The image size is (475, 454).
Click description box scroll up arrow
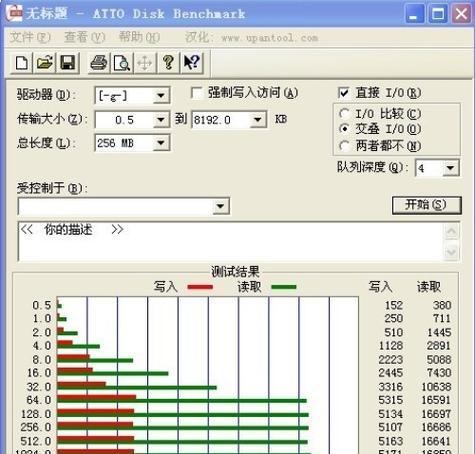451,231
